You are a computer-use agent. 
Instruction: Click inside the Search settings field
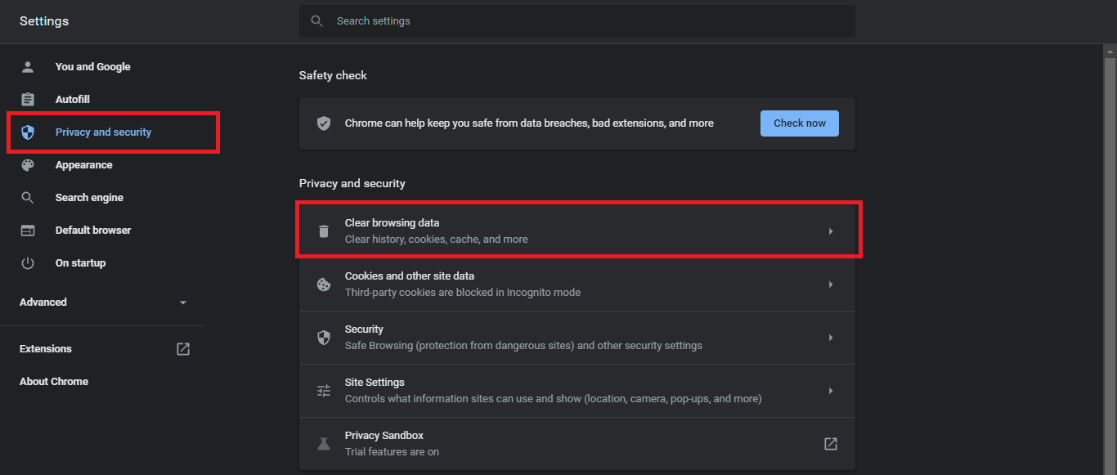[x=577, y=21]
